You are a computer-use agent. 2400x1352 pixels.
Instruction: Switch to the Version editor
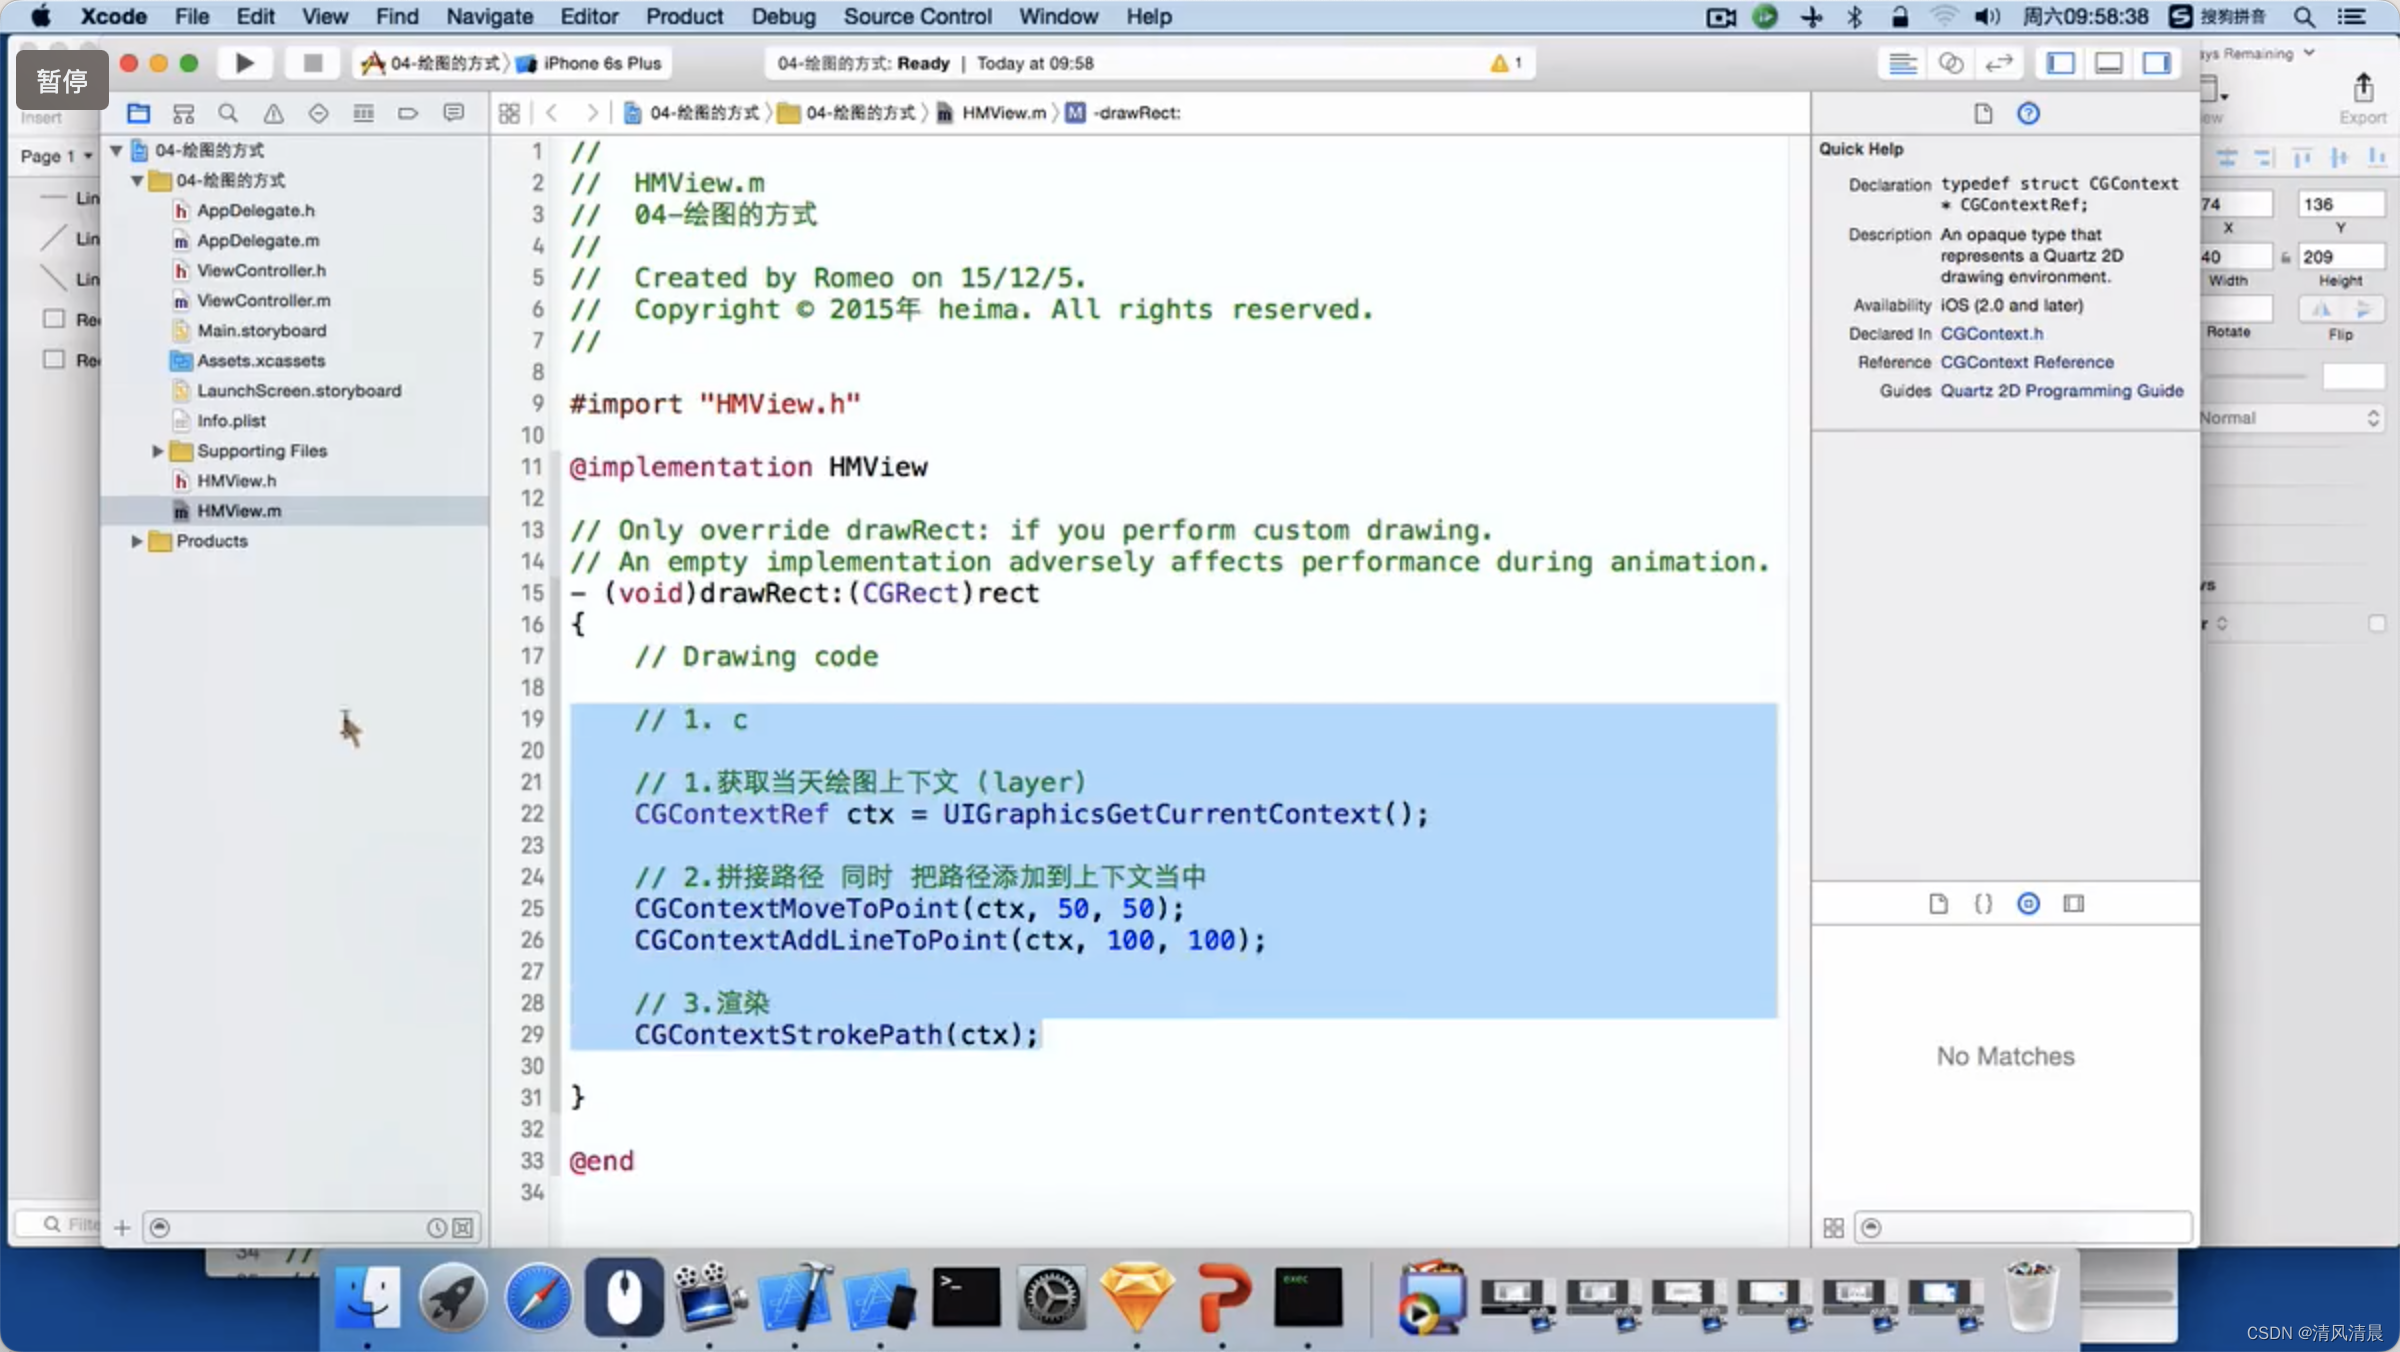(1998, 63)
